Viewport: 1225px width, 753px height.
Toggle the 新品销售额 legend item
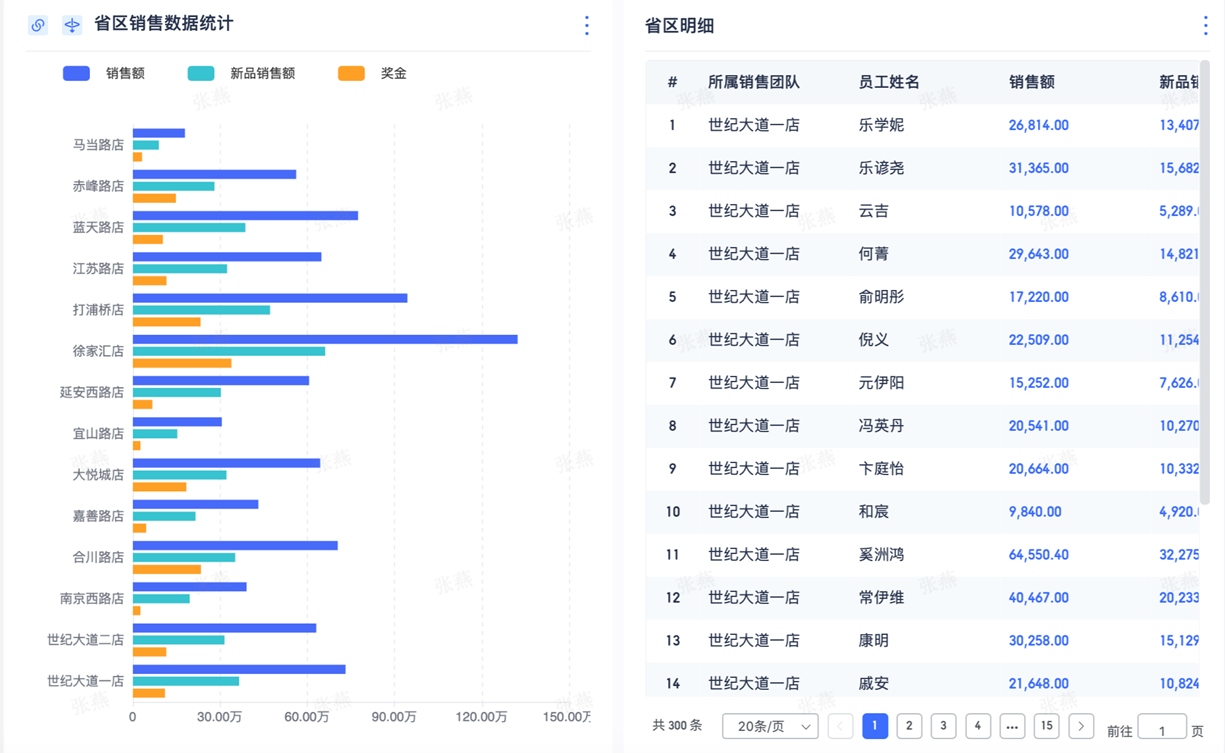click(241, 73)
